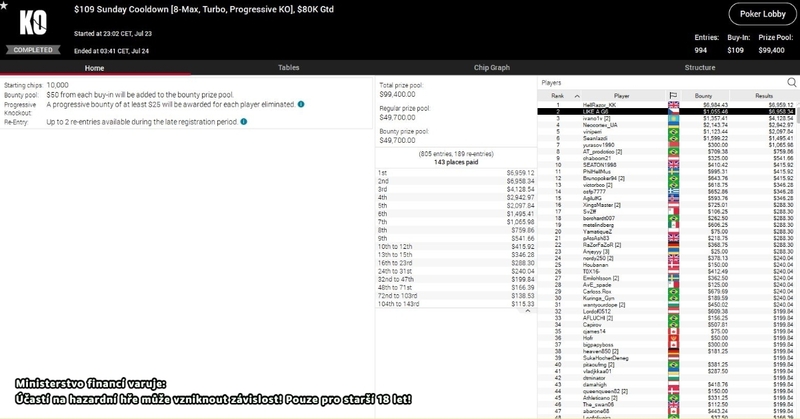Viewport: 800px width, 419px height.
Task: Click the Poker Lobby button
Action: 762,14
